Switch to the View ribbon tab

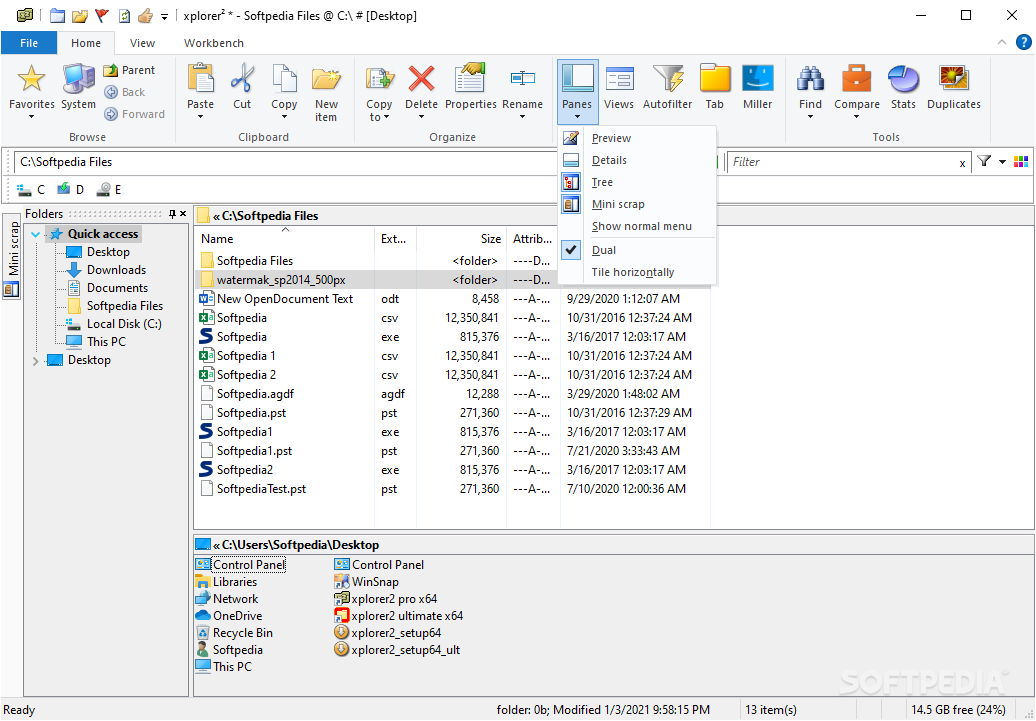142,43
